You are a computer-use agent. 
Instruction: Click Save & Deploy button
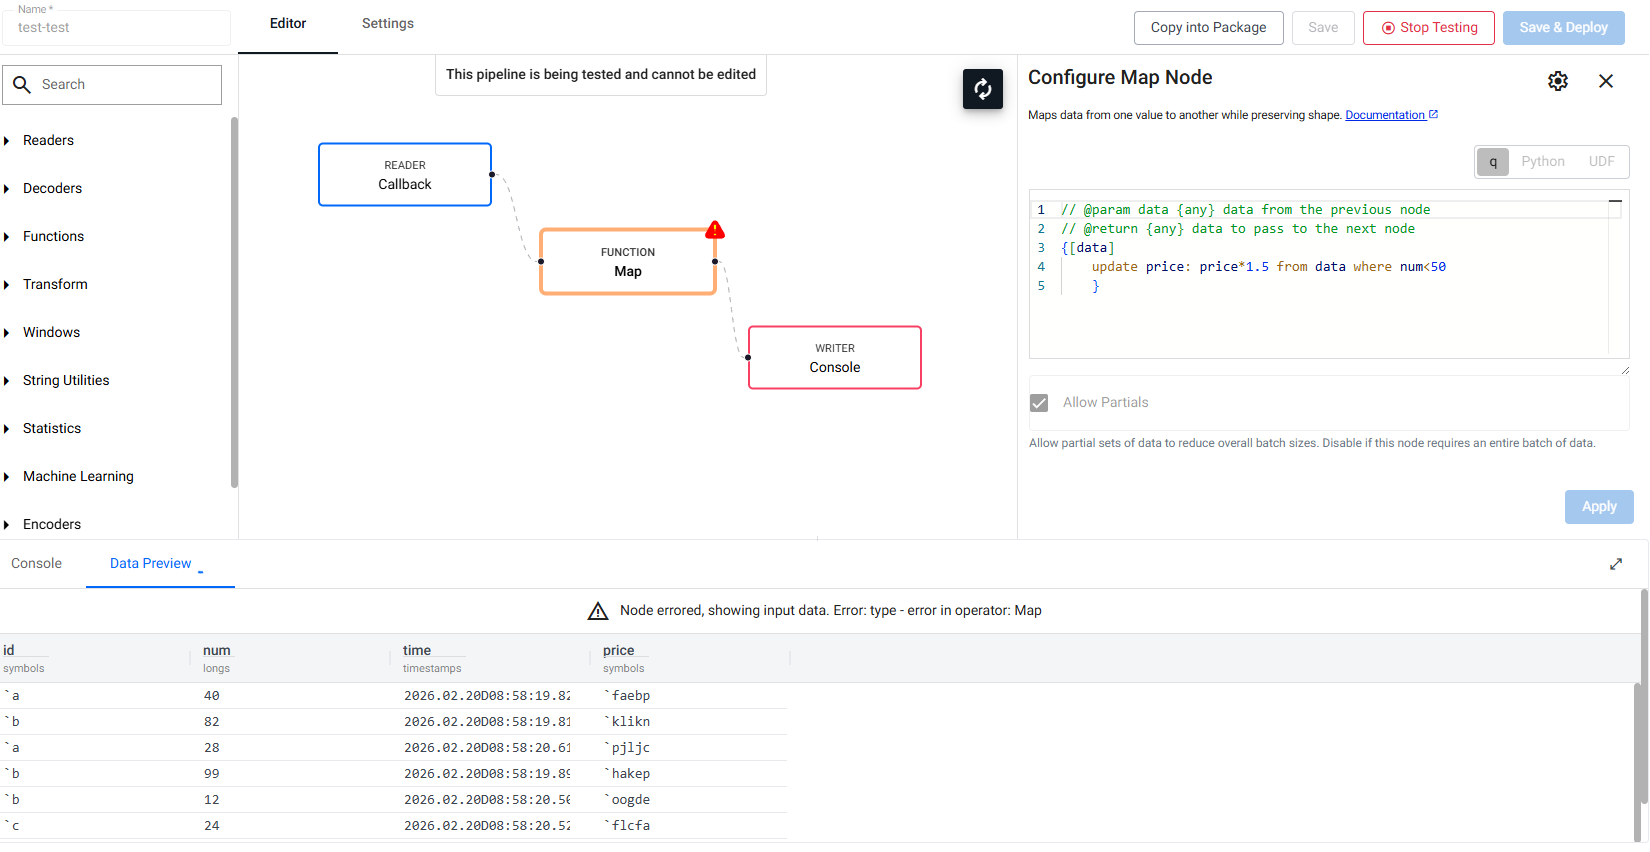(1564, 28)
